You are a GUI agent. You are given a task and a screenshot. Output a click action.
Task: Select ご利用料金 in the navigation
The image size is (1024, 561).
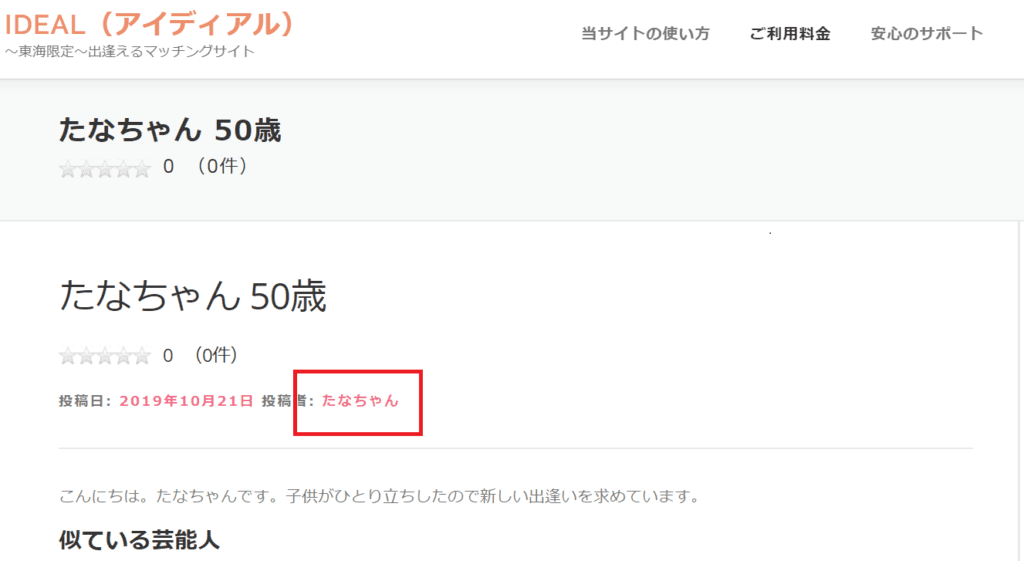click(790, 33)
